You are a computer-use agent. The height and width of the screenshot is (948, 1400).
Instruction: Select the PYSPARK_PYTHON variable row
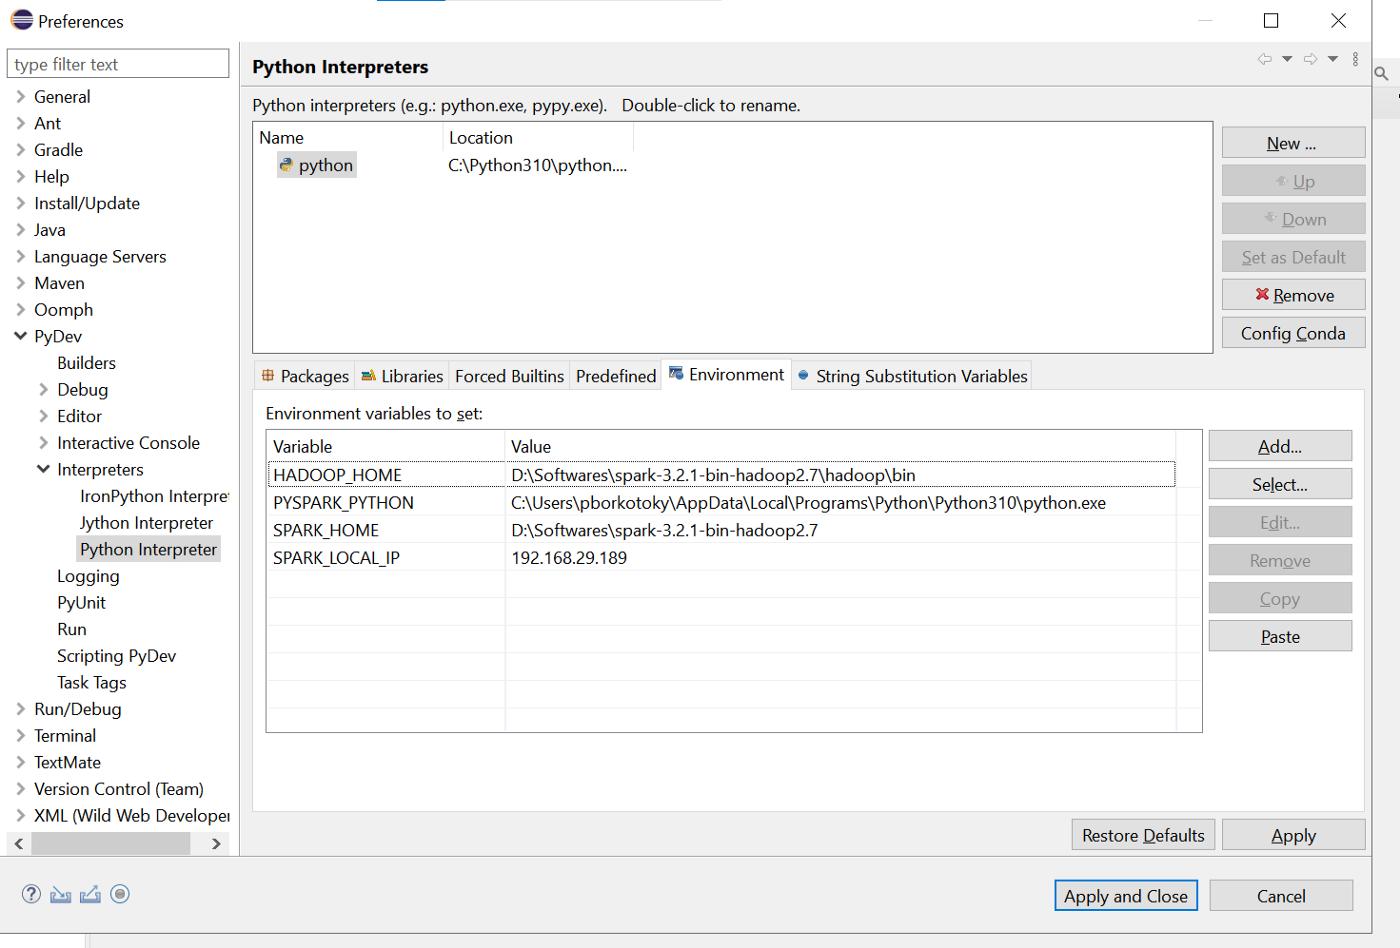pos(721,502)
